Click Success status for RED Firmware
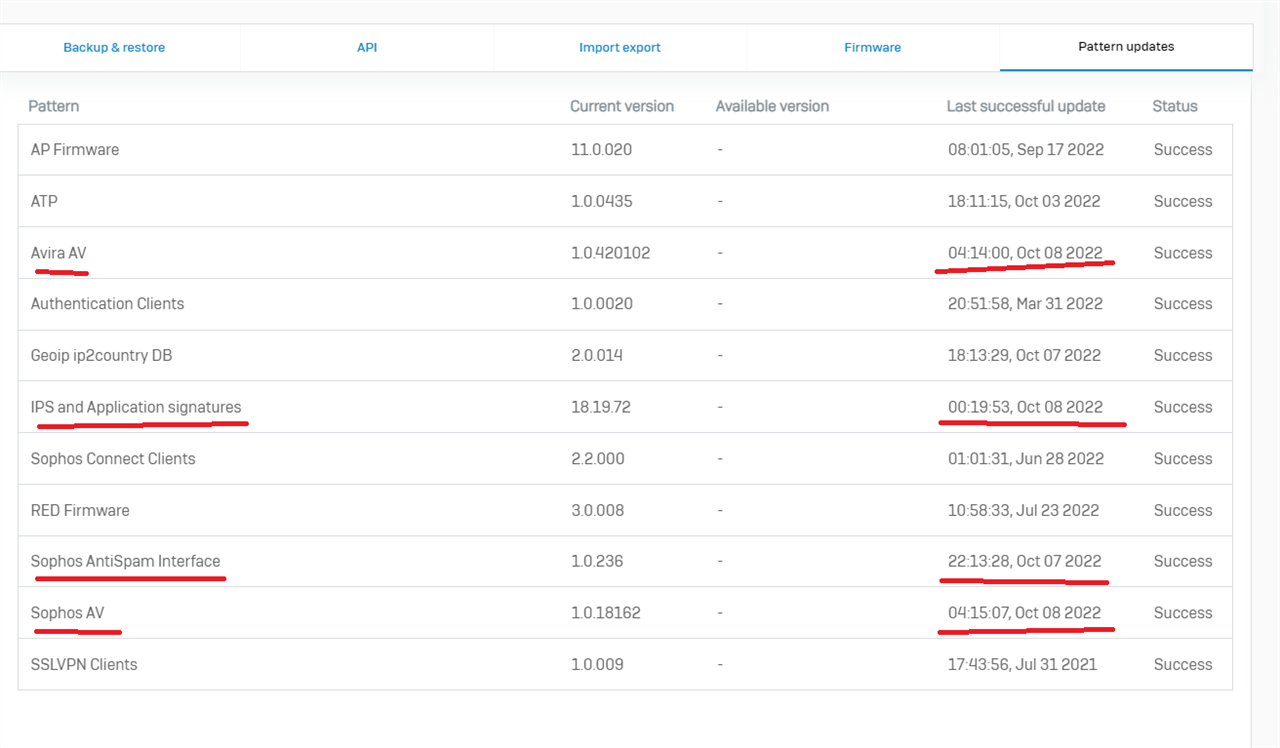Screen dimensions: 1280x748 [x=1183, y=510]
